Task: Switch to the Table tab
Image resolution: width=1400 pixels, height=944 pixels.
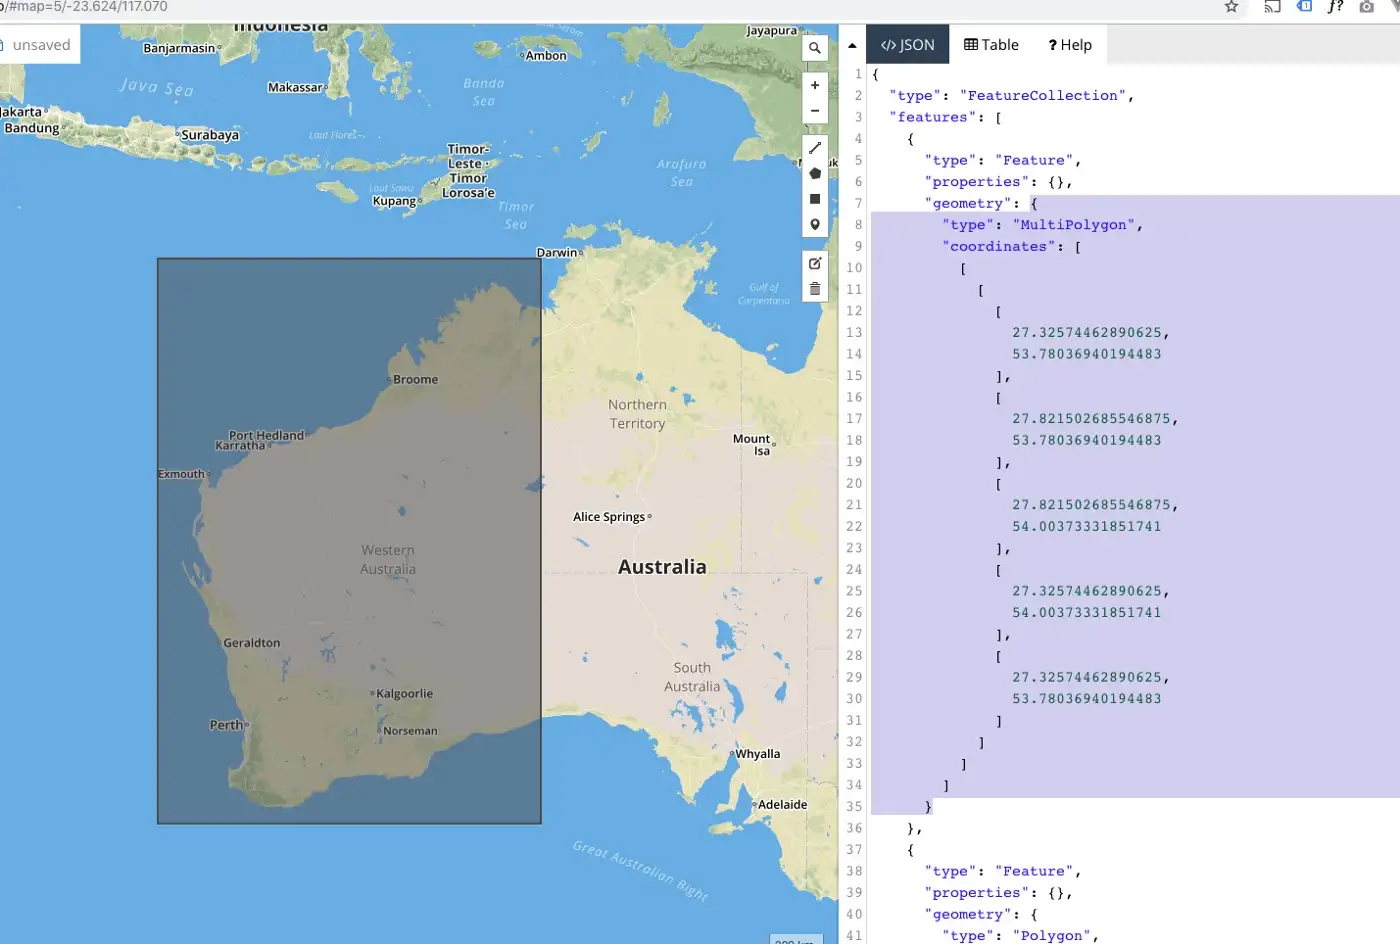Action: pos(991,45)
